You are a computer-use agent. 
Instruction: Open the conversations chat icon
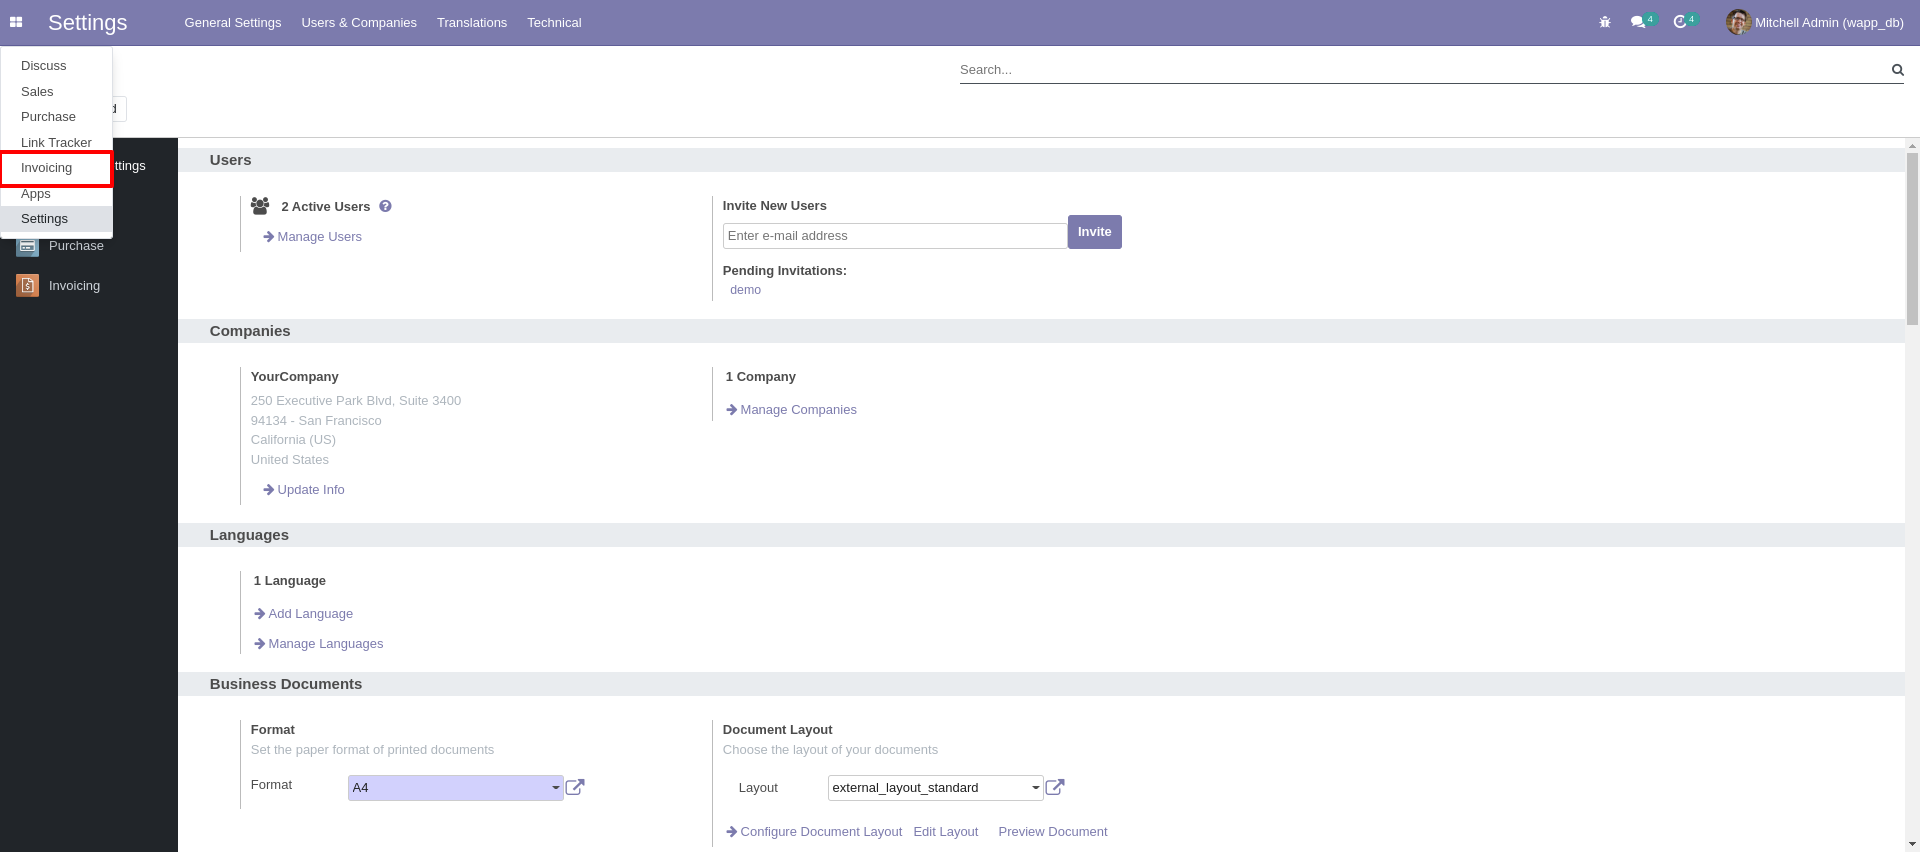coord(1638,22)
